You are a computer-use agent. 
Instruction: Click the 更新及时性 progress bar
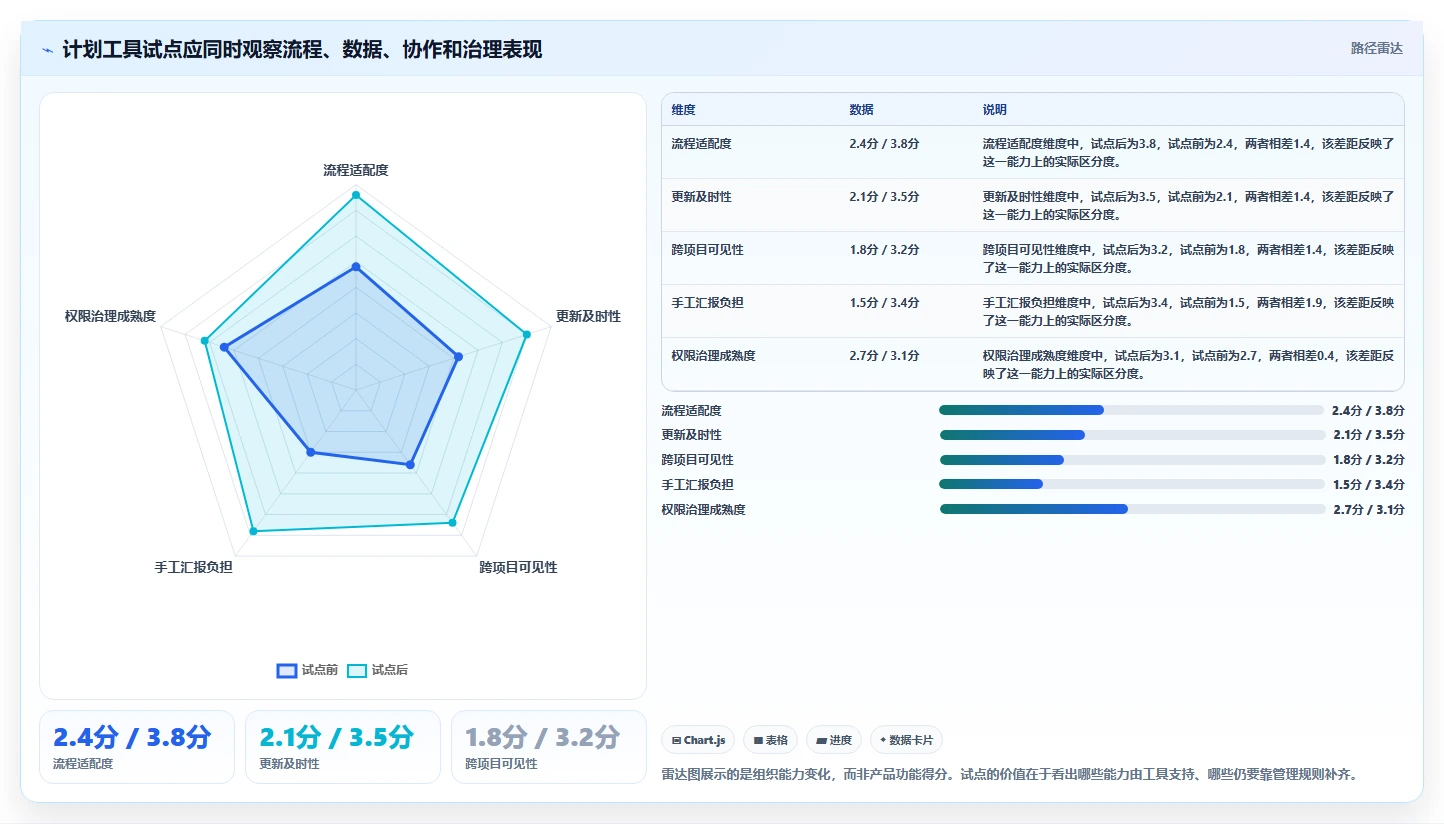(1132, 435)
